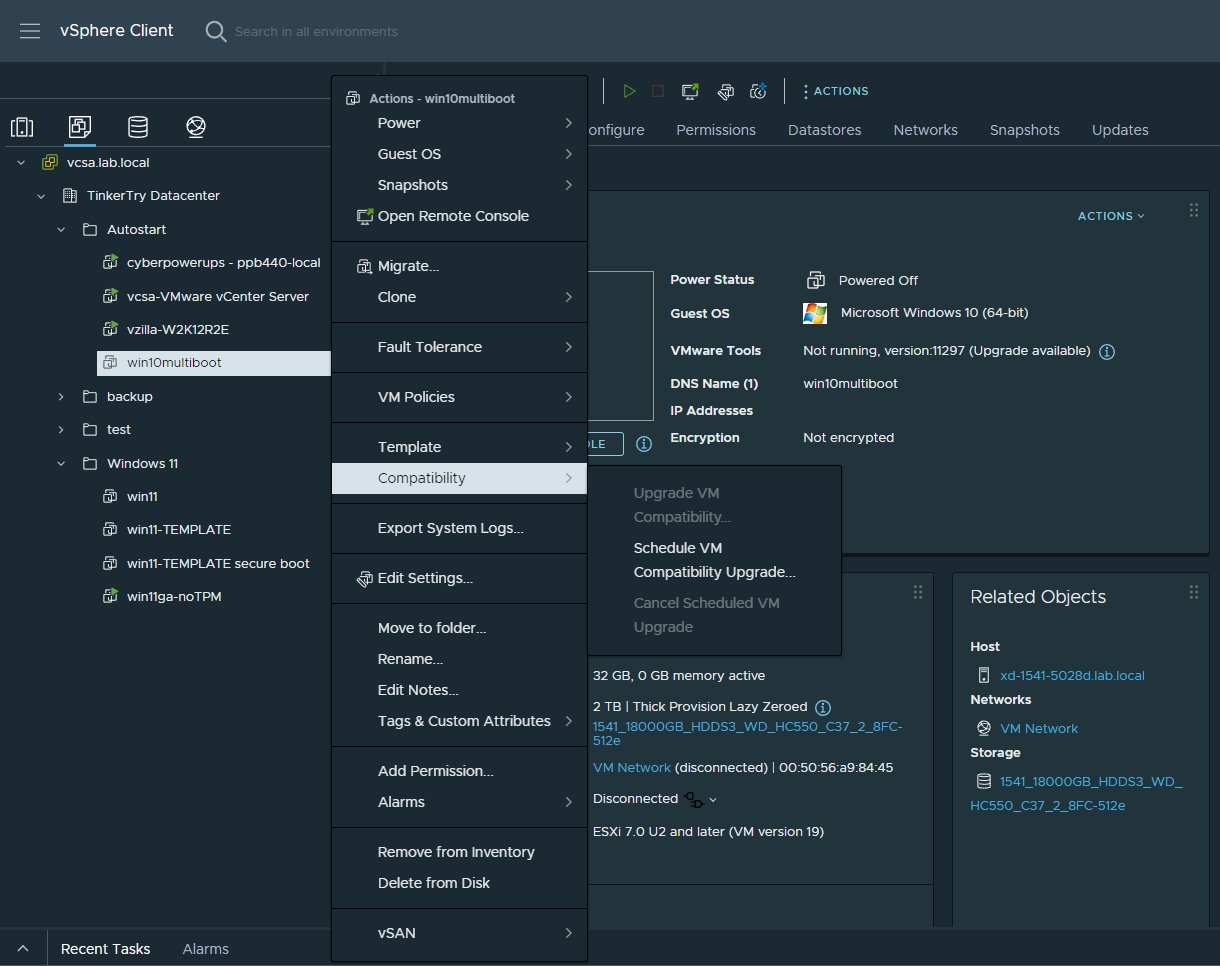Collapse the TinkerTry Datacenter node
Screen dimensions: 1220x966
pyautogui.click(x=41, y=196)
